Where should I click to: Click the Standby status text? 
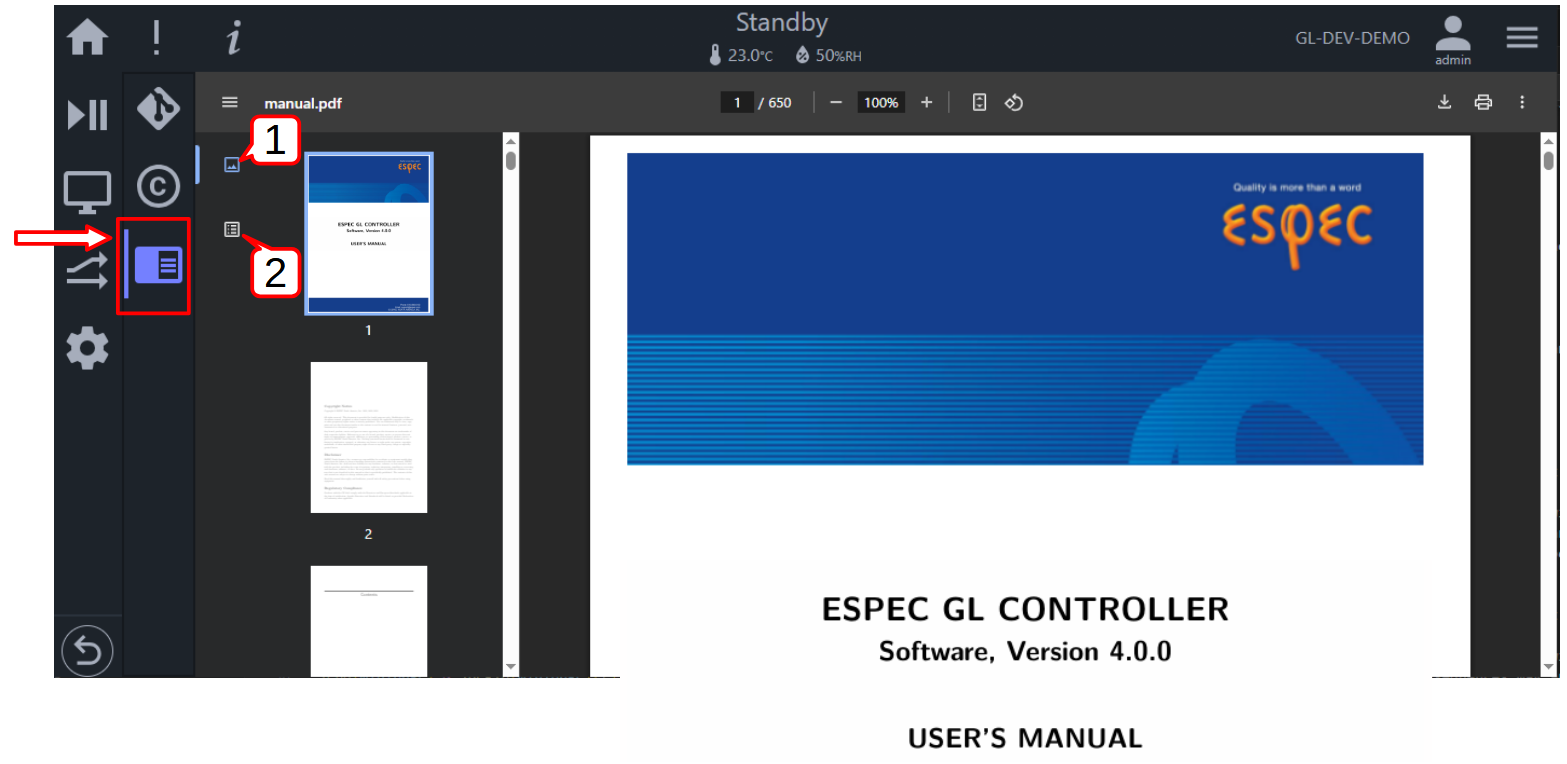[x=782, y=23]
